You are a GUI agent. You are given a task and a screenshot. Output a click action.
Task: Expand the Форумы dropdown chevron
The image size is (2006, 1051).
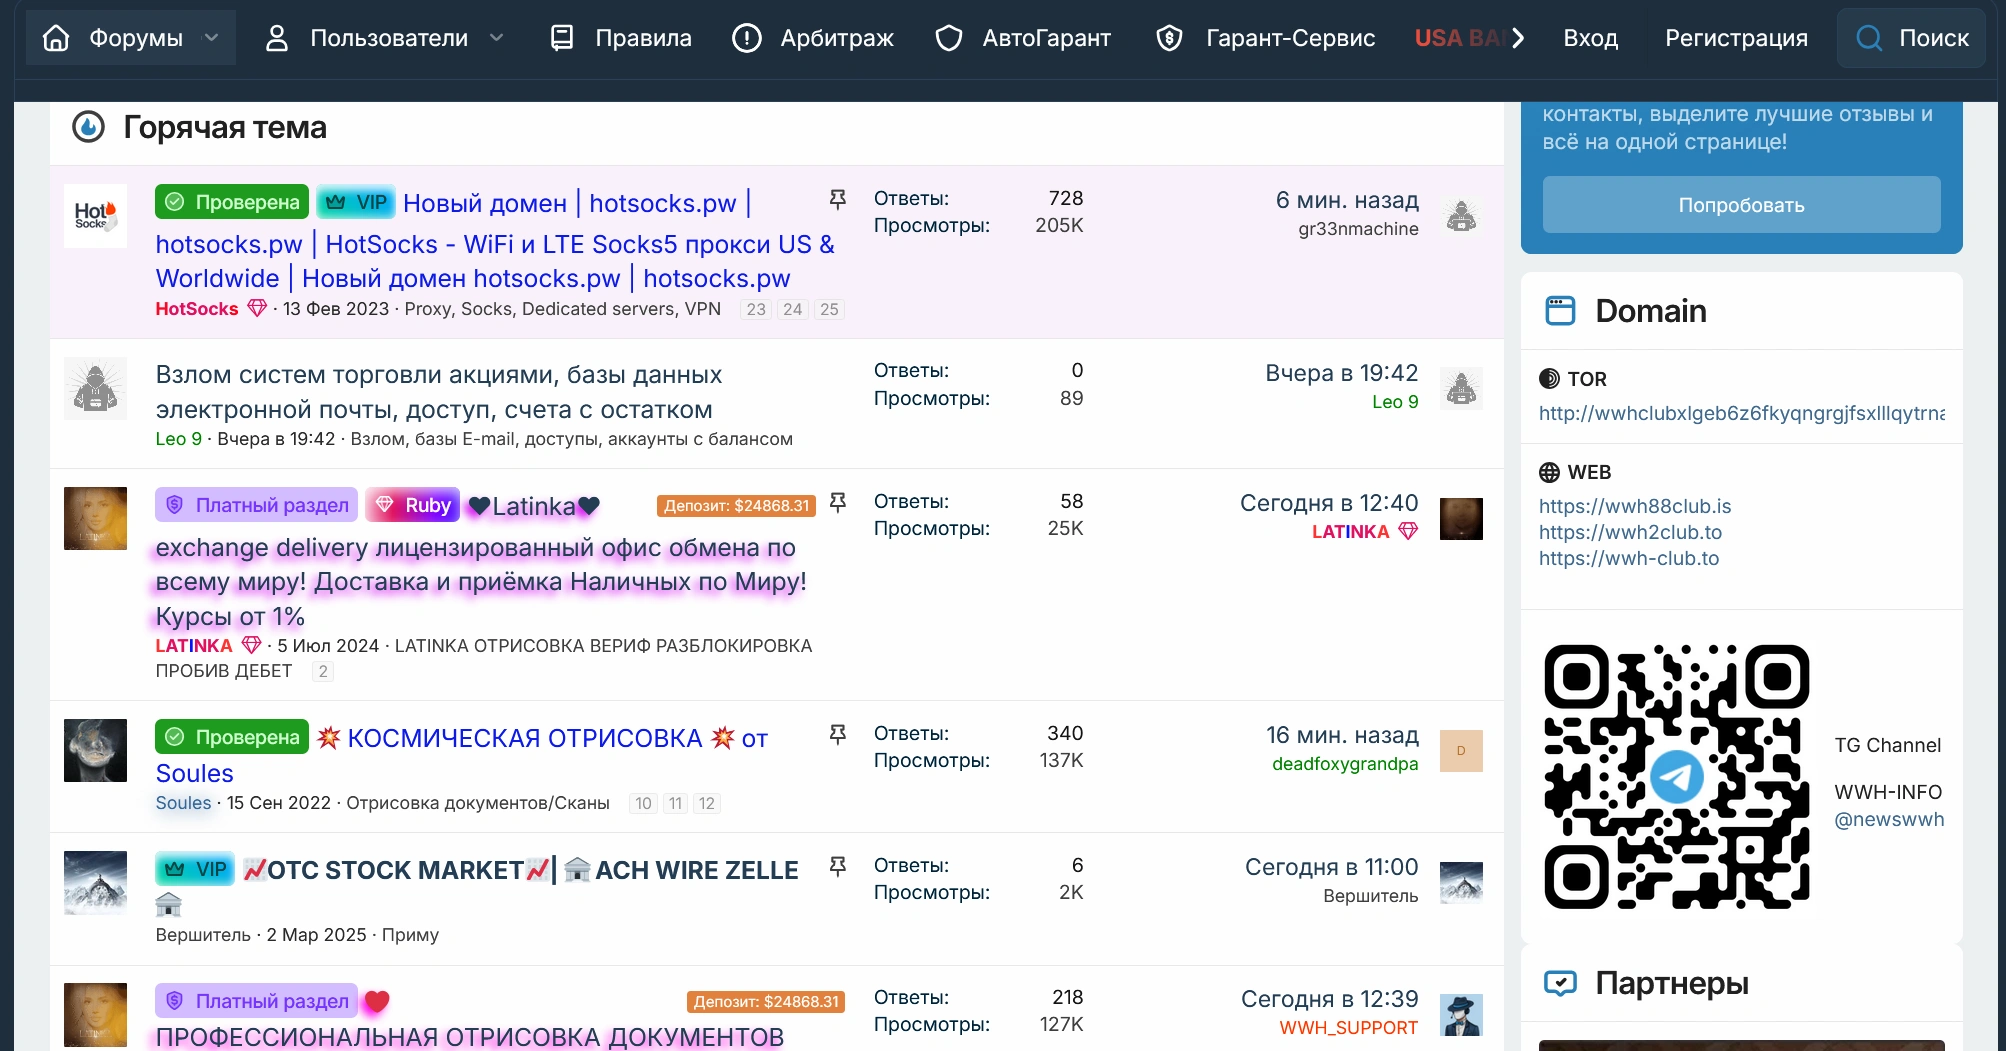[211, 38]
